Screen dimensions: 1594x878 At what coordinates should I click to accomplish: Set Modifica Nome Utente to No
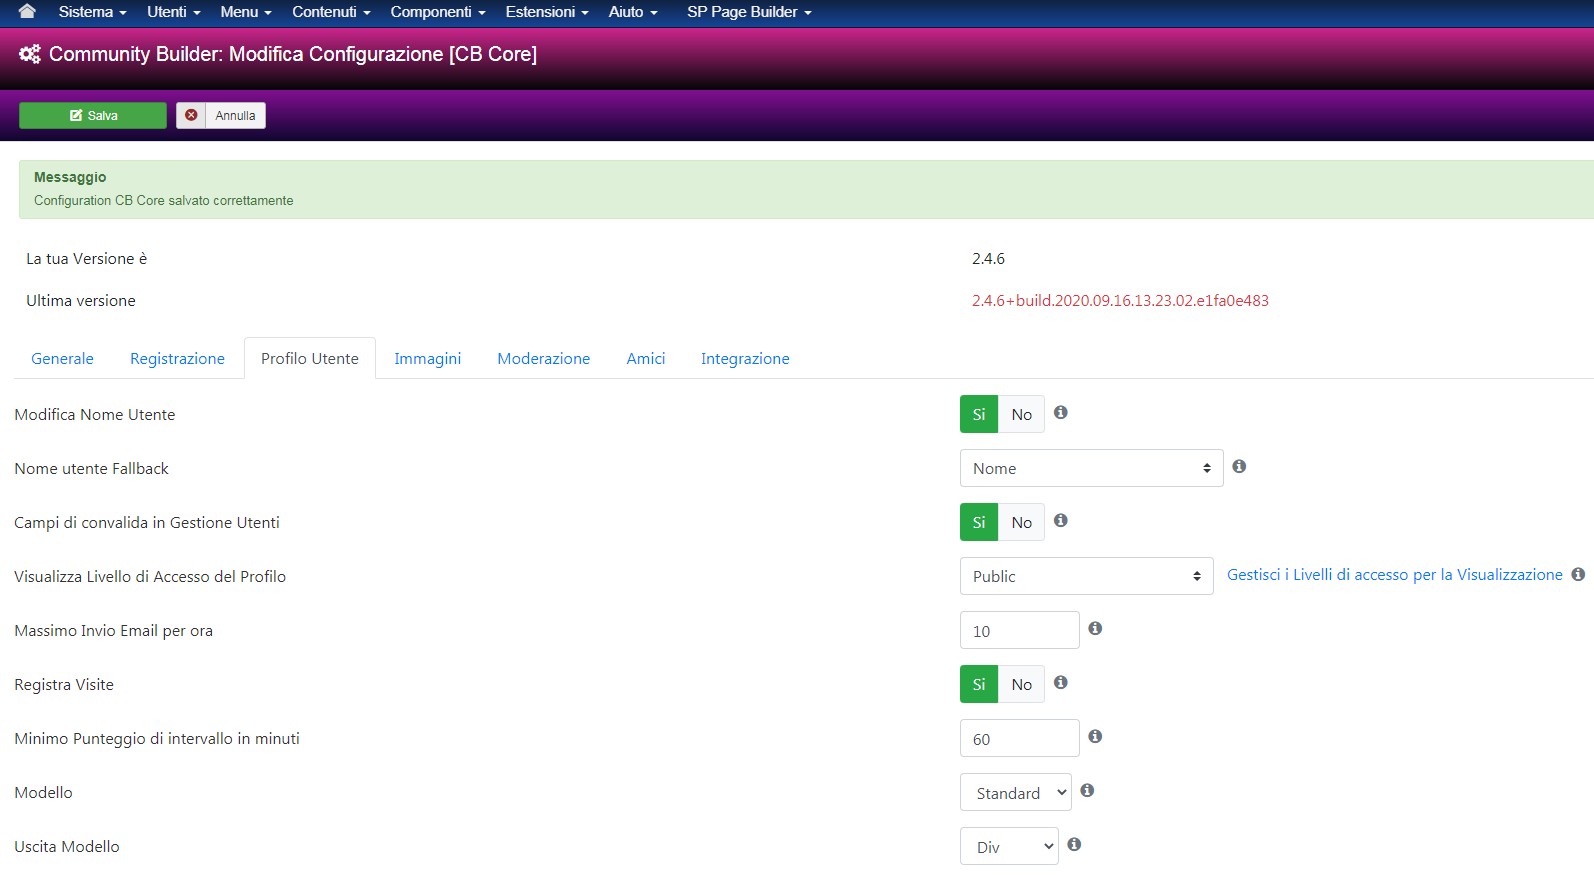pos(1021,414)
